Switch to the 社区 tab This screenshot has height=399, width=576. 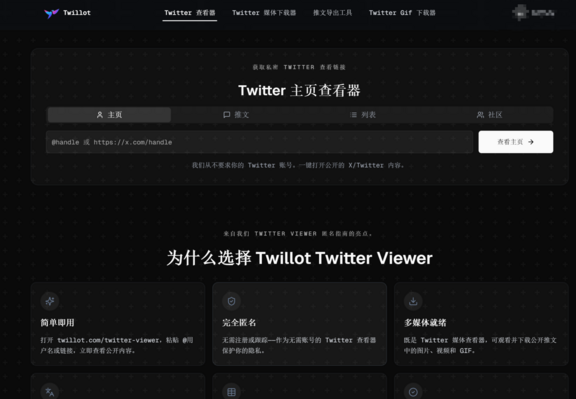coord(489,115)
